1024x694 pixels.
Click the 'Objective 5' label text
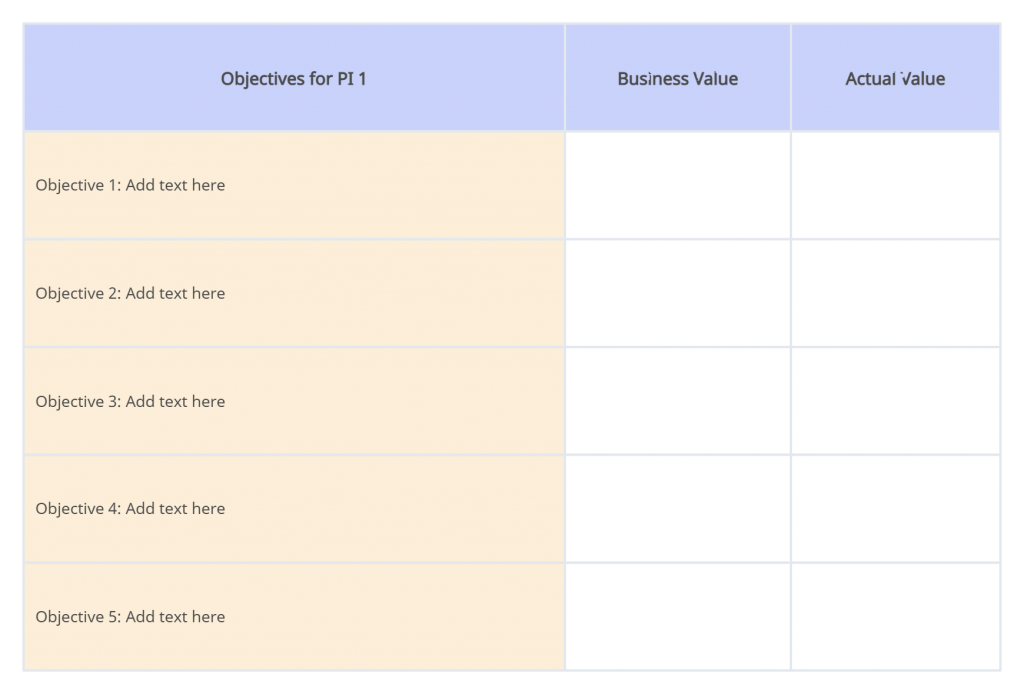click(78, 617)
